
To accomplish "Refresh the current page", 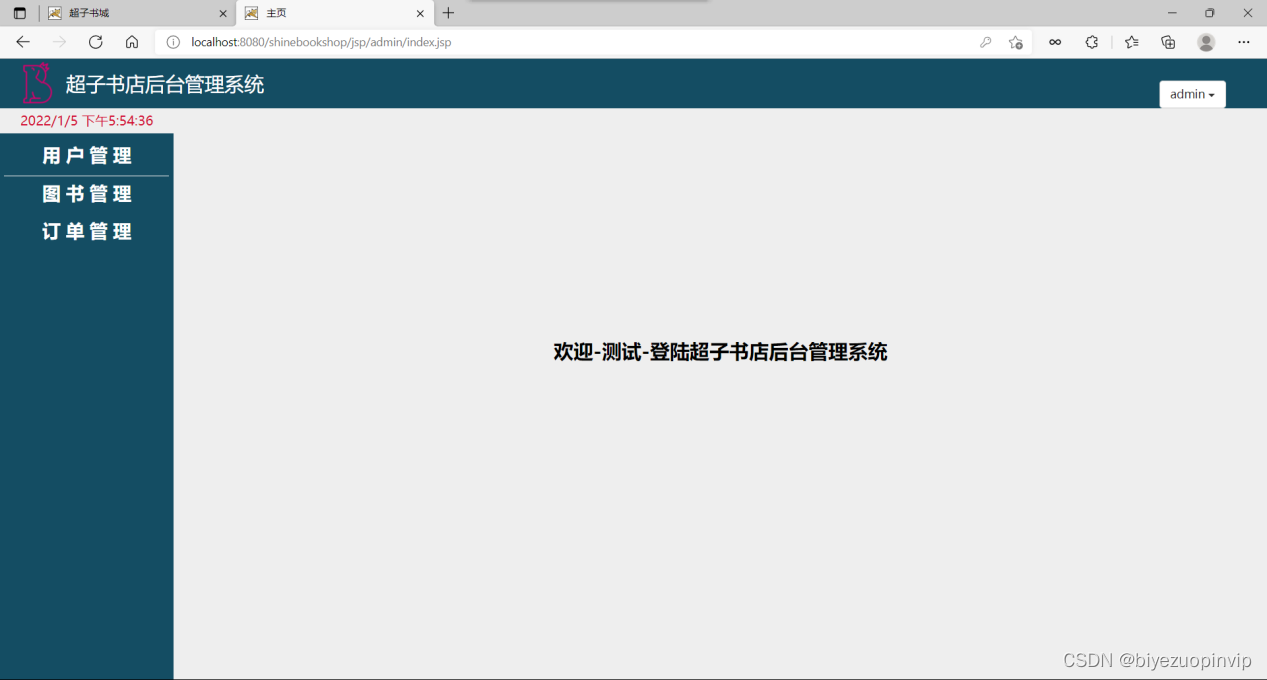I will [x=96, y=42].
